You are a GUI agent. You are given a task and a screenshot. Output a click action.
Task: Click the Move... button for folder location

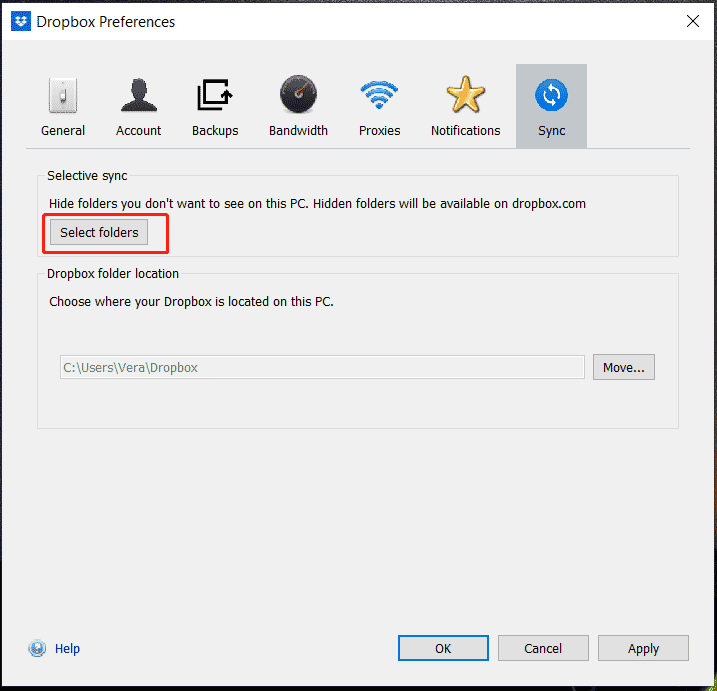coord(623,367)
